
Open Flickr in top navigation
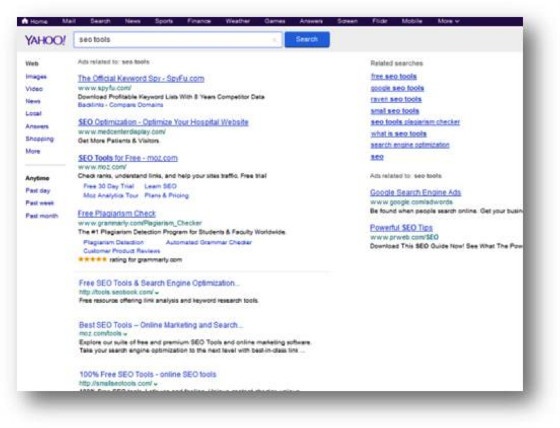pos(380,21)
